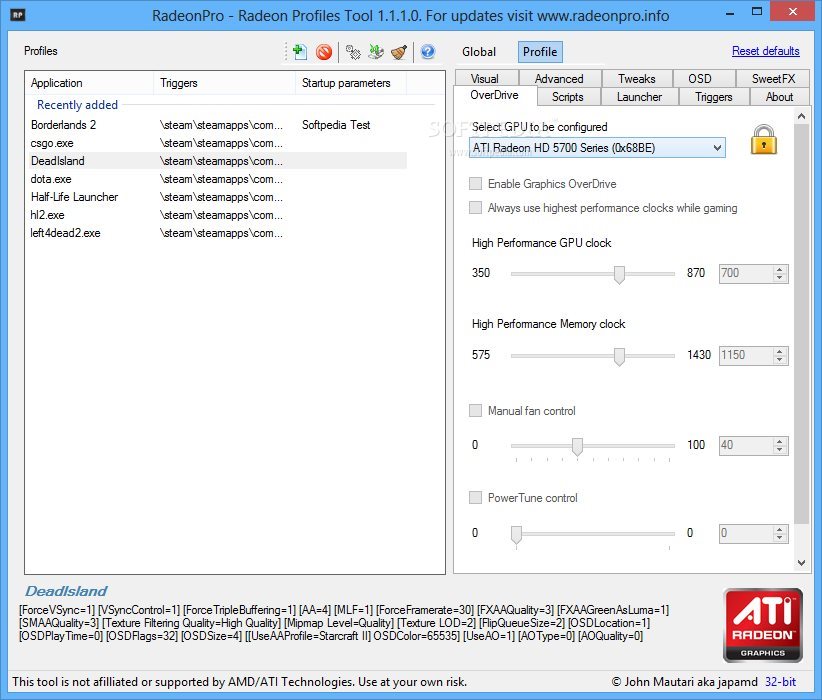822x700 pixels.
Task: Open the About tab
Action: pyautogui.click(x=780, y=96)
